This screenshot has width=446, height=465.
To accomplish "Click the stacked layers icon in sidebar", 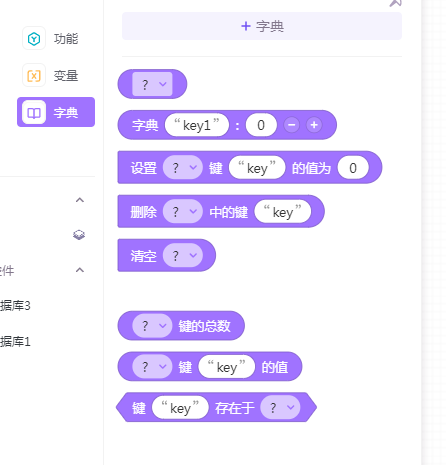I will [79, 235].
